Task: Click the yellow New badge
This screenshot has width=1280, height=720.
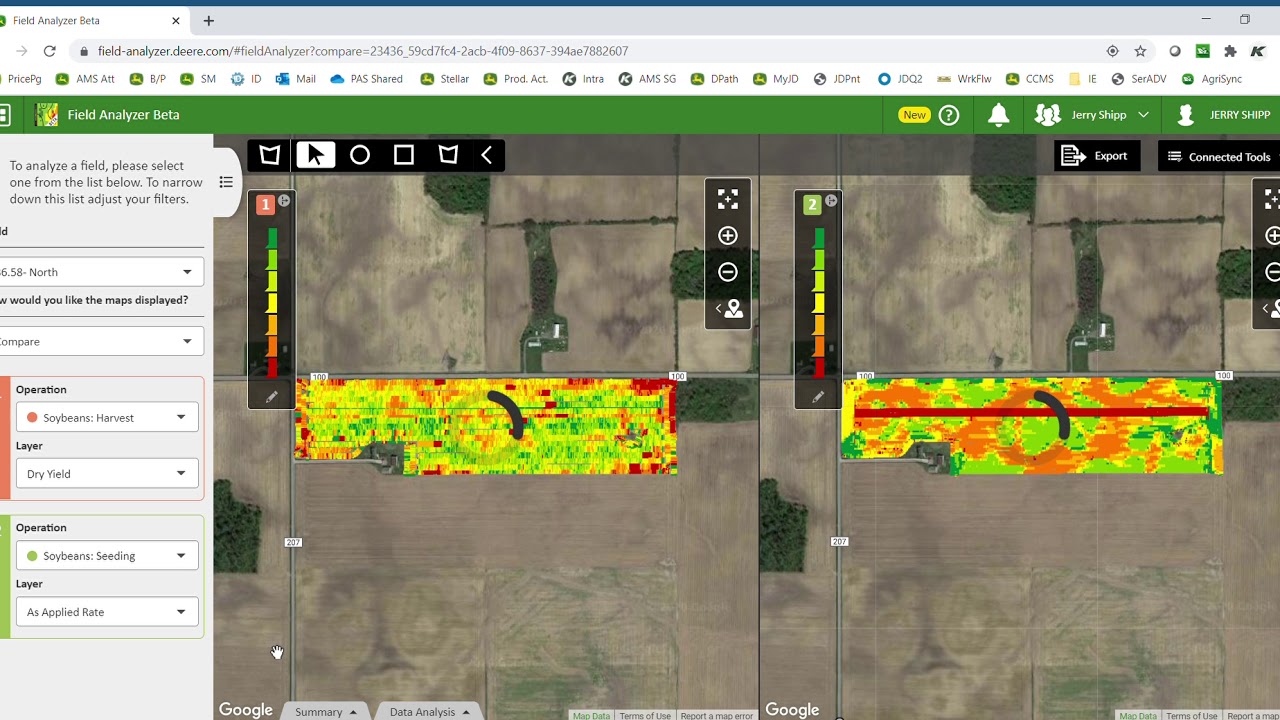Action: tap(914, 115)
